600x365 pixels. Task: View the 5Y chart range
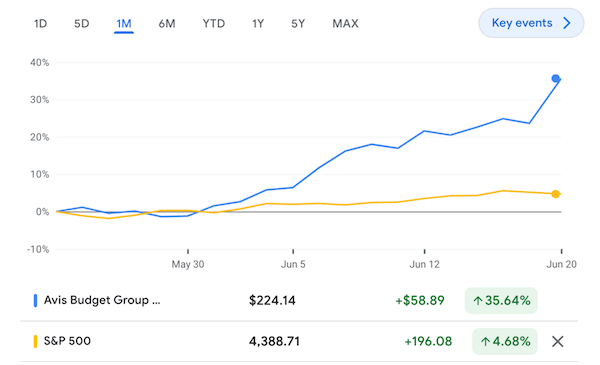298,24
